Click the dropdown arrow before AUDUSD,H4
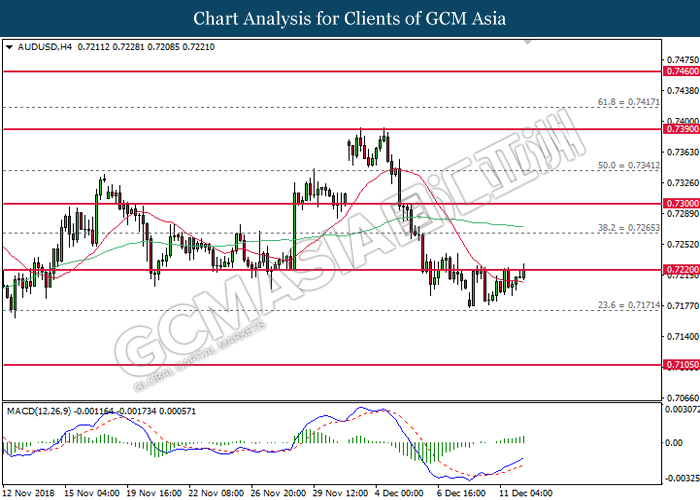Screen dimensions: 700x500 point(9,47)
